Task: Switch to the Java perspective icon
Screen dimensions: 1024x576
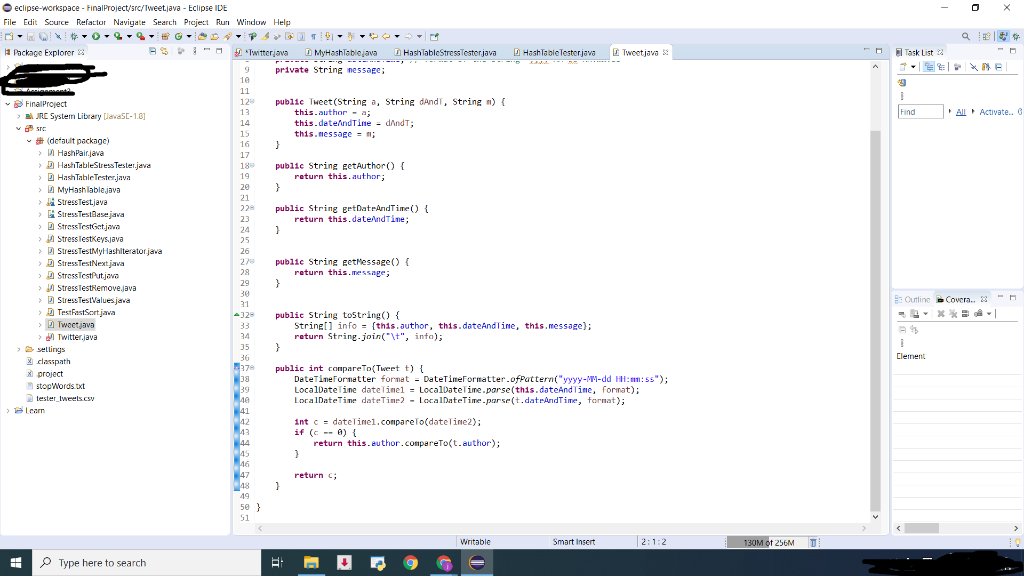Action: point(1003,37)
